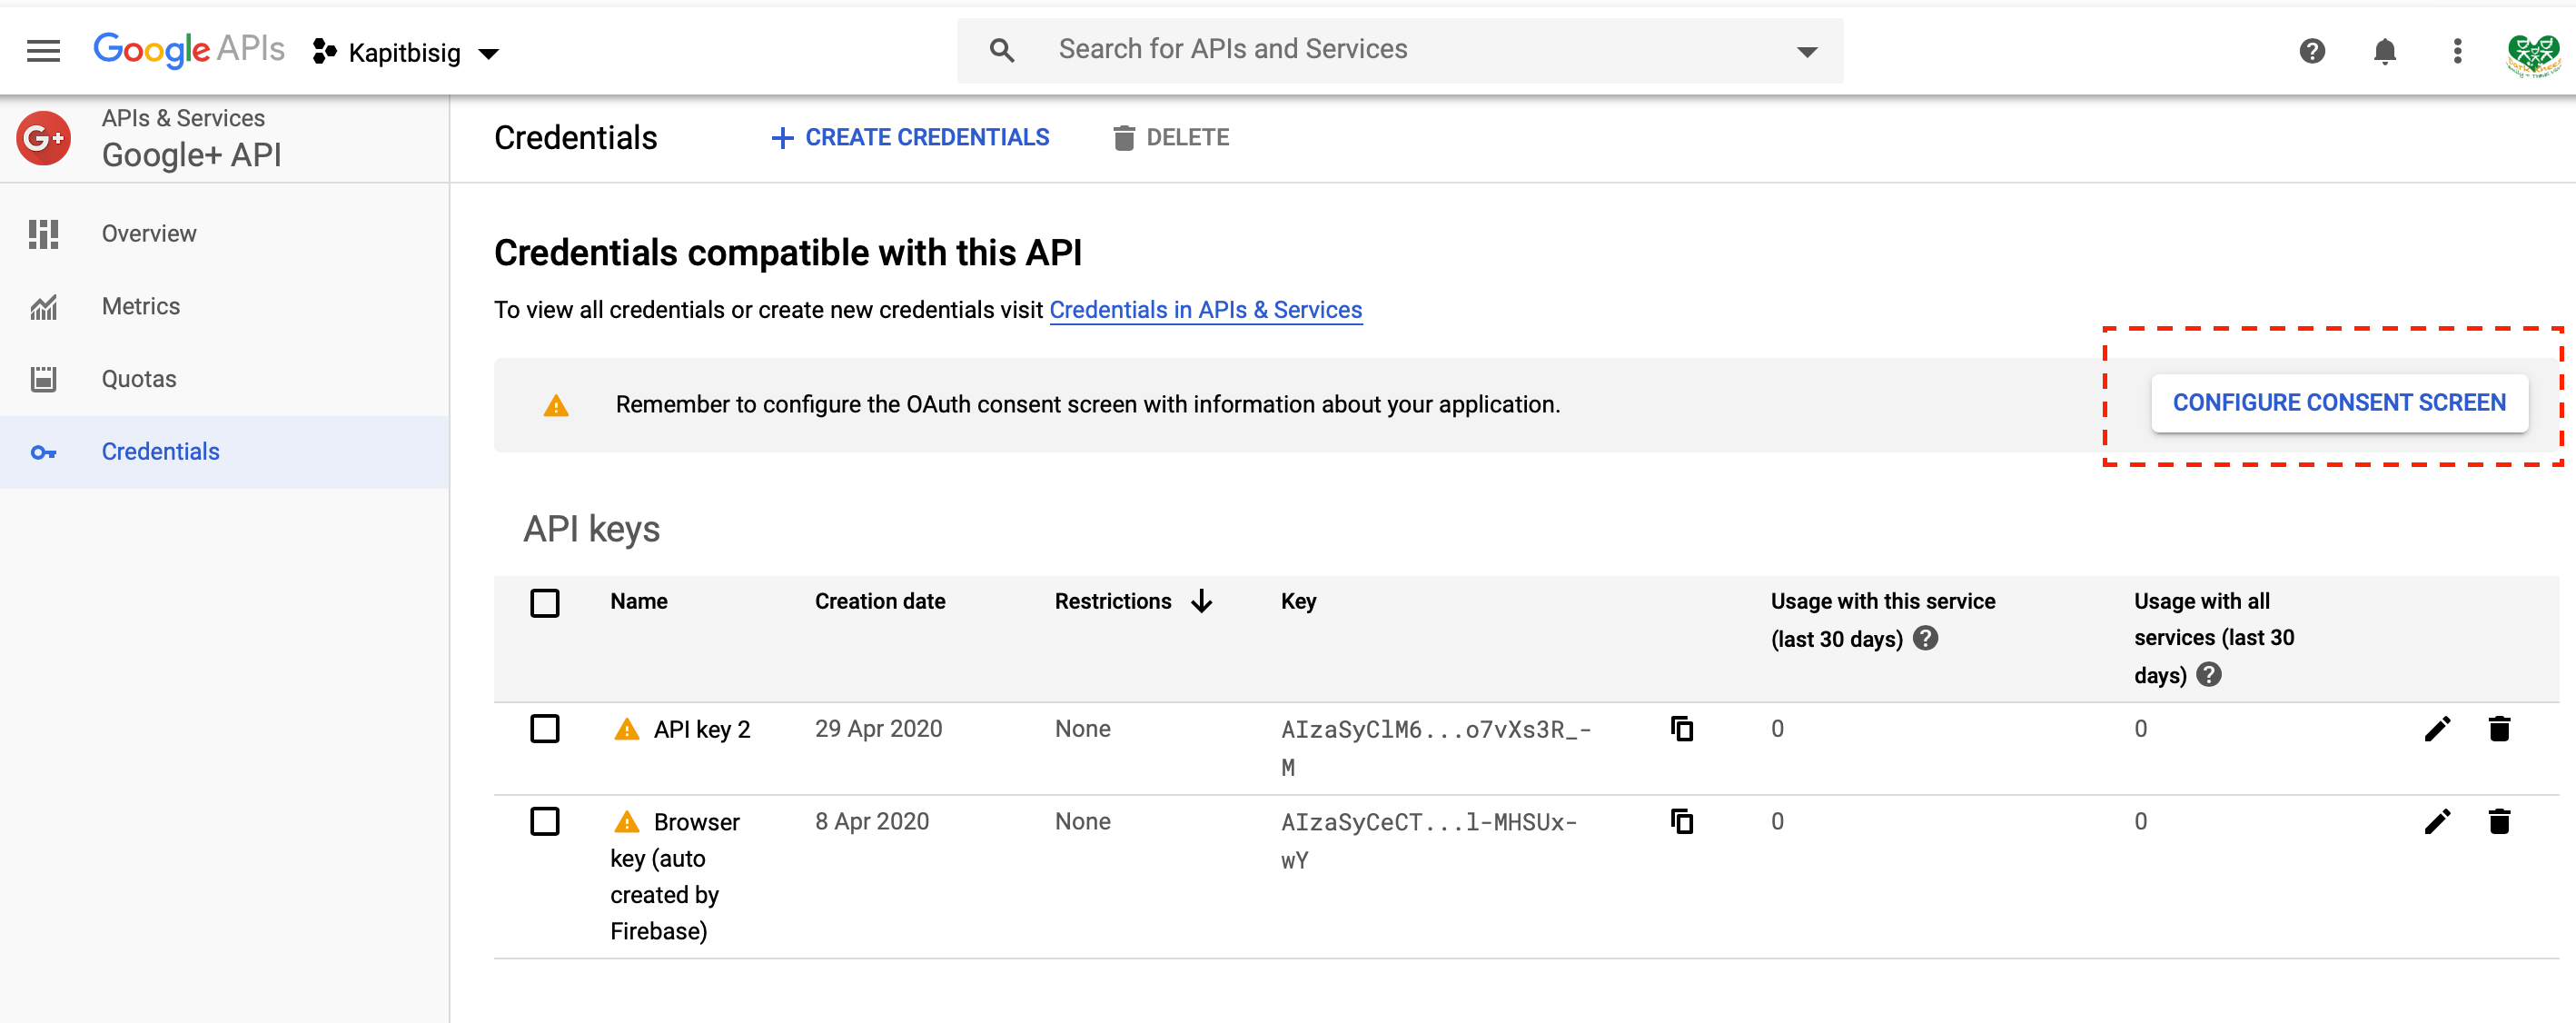Open the help question mark icon
The image size is (2576, 1023).
(2311, 51)
